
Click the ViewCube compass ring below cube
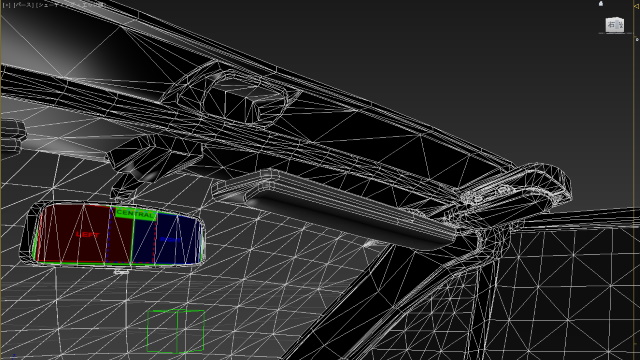tap(616, 33)
